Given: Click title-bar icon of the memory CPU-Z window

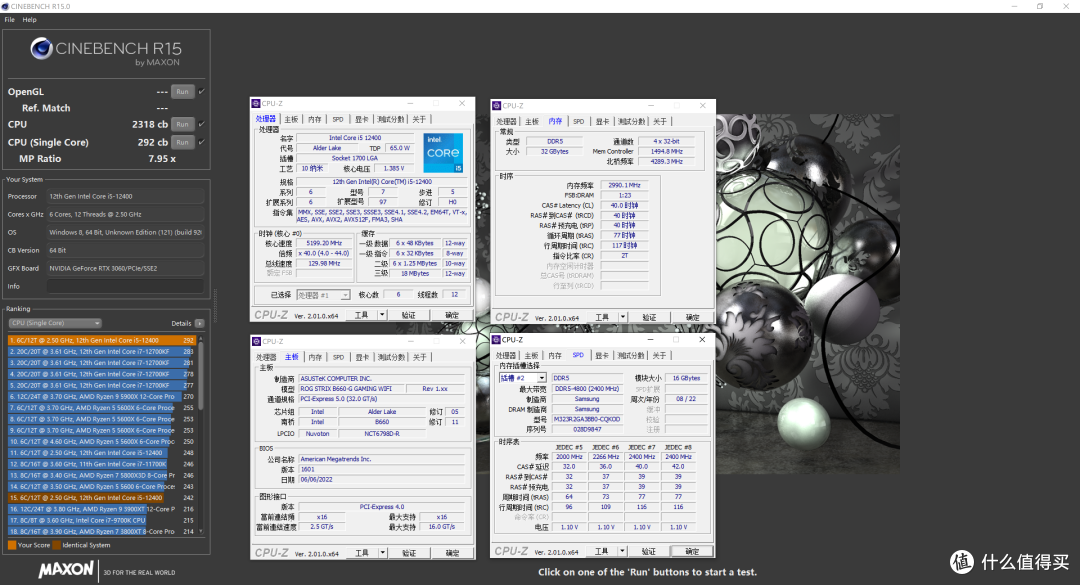Looking at the screenshot, I should coord(497,105).
